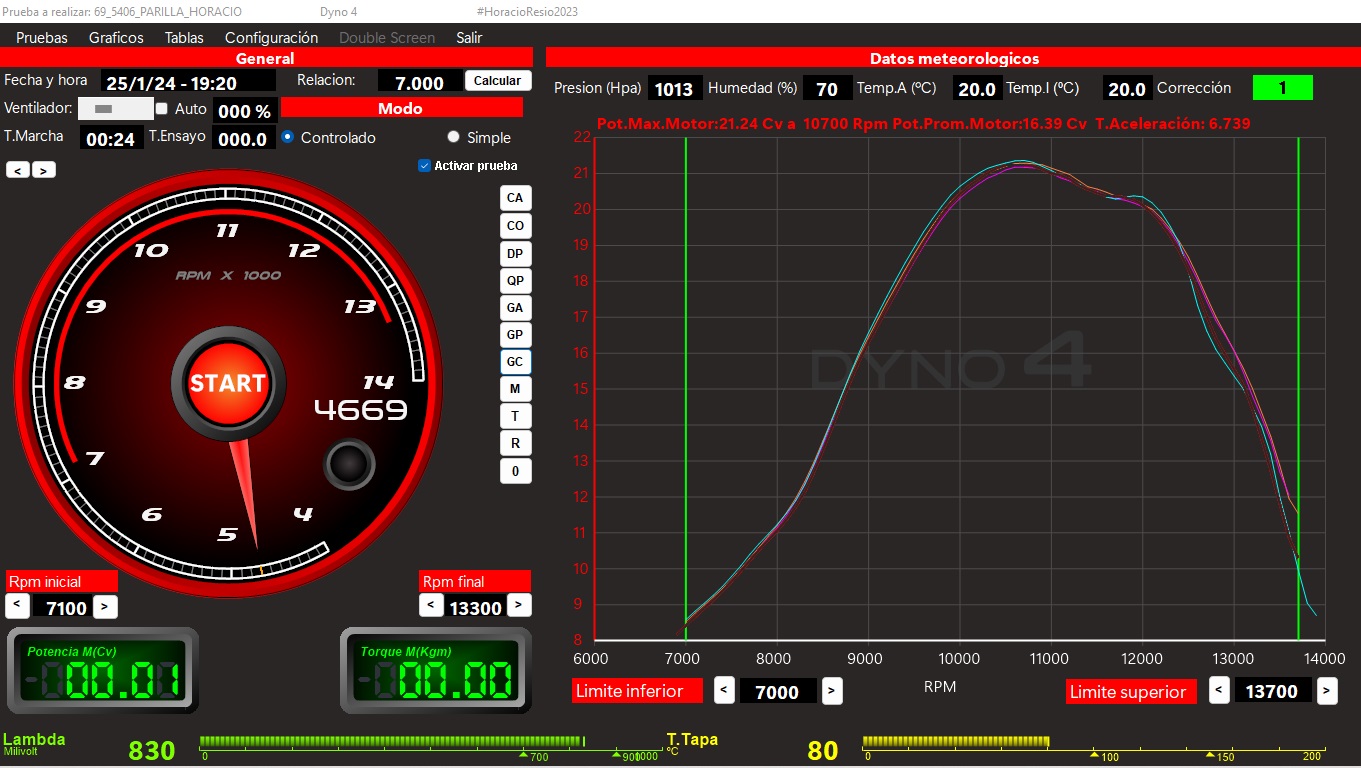Open the Configuración menu
The image size is (1361, 768).
pyautogui.click(x=271, y=38)
